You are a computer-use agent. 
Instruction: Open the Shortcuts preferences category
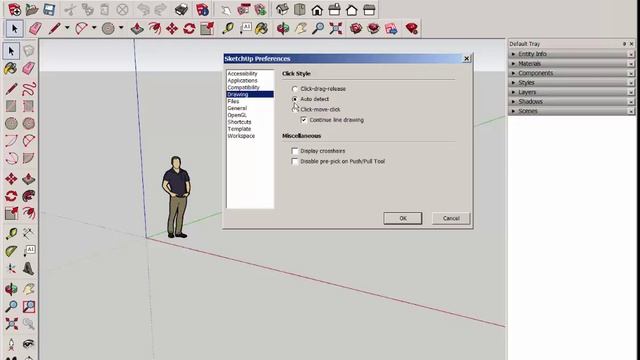pyautogui.click(x=239, y=122)
